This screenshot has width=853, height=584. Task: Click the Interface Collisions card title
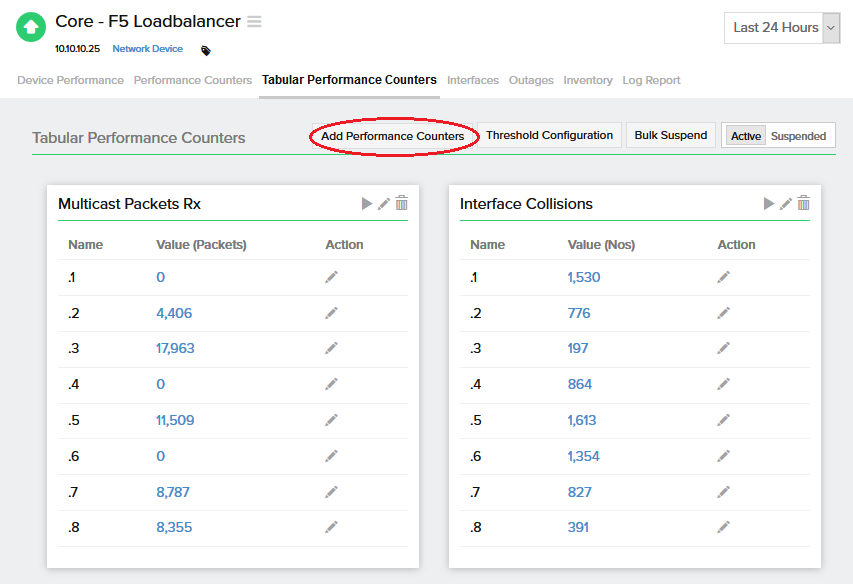526,203
